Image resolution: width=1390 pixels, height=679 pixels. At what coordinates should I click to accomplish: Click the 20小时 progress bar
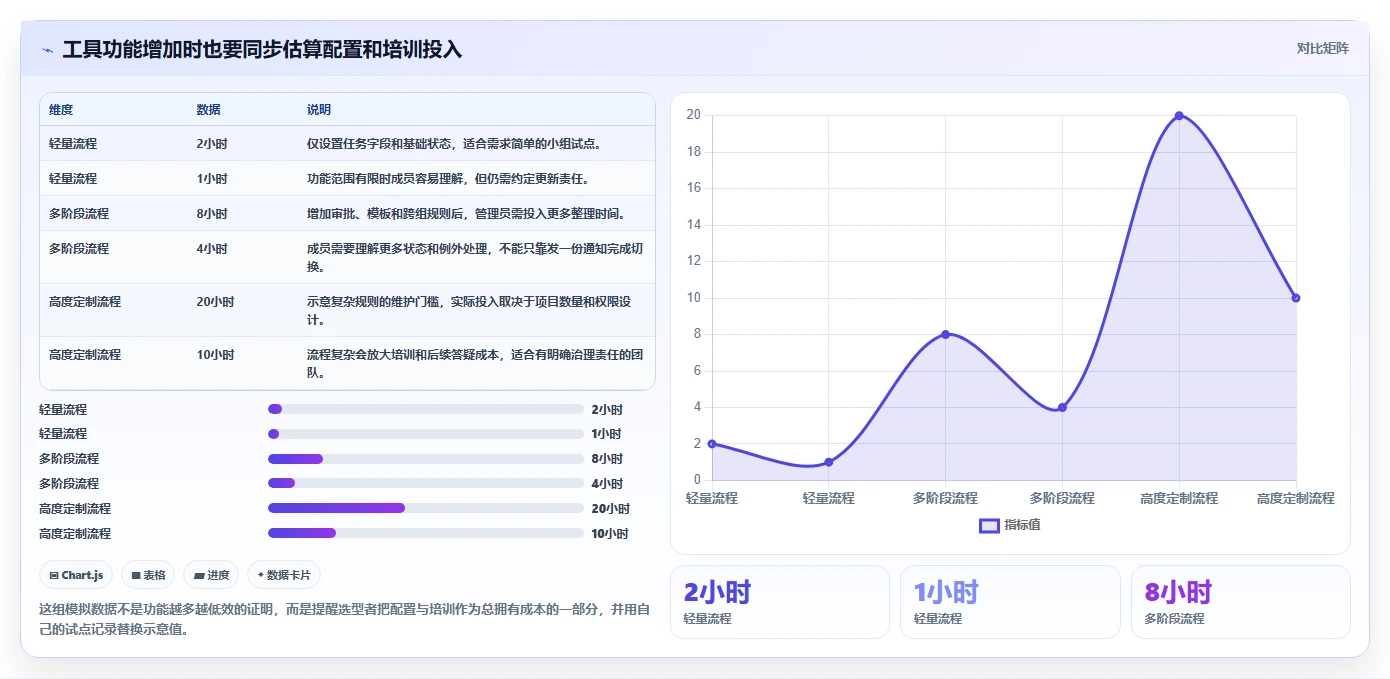tap(426, 508)
